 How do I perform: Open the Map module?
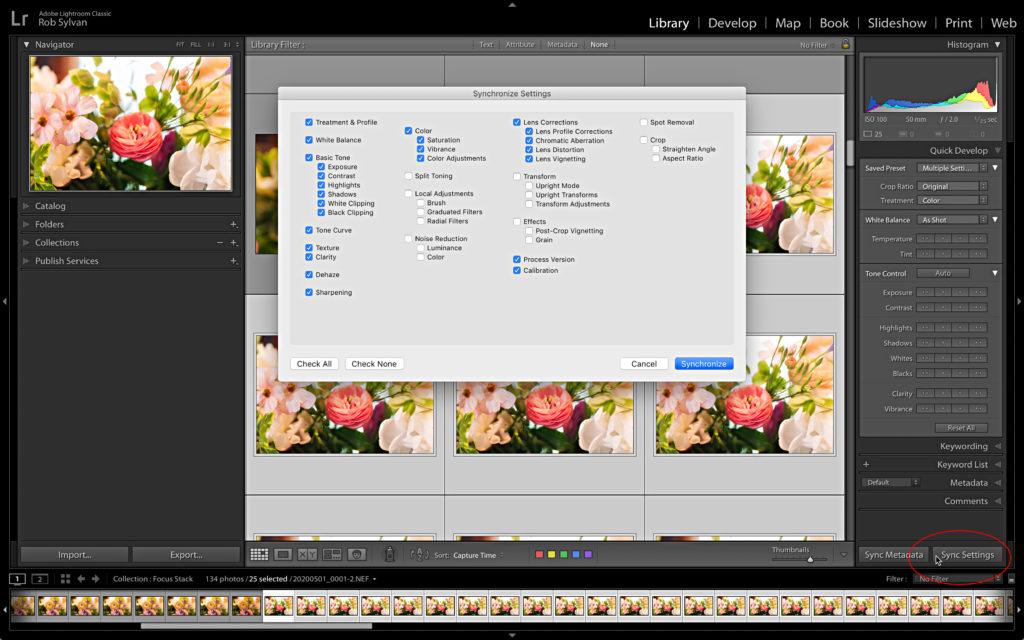(x=788, y=23)
